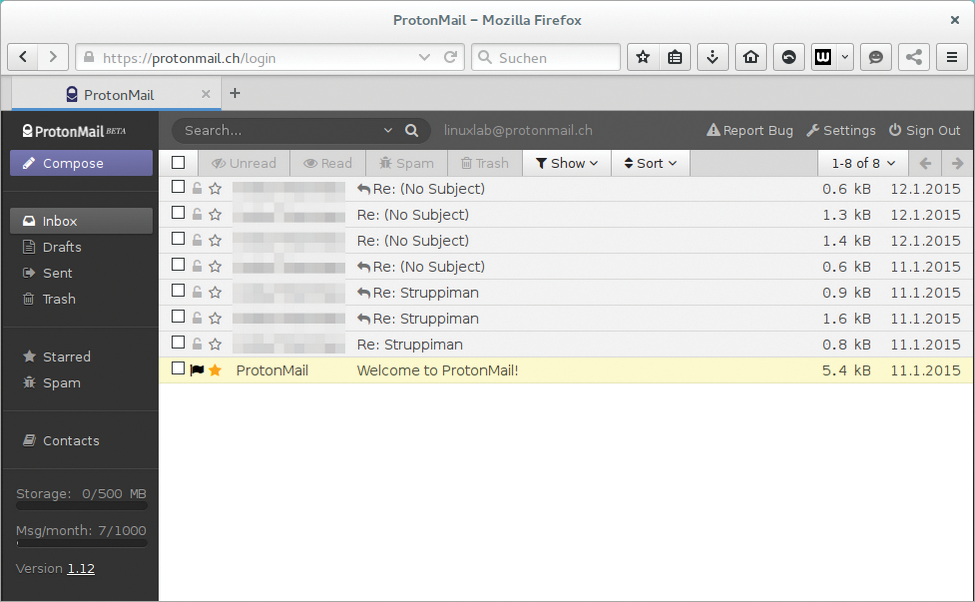This screenshot has height=602, width=975.
Task: Open the Spam folder
Action: 61,383
